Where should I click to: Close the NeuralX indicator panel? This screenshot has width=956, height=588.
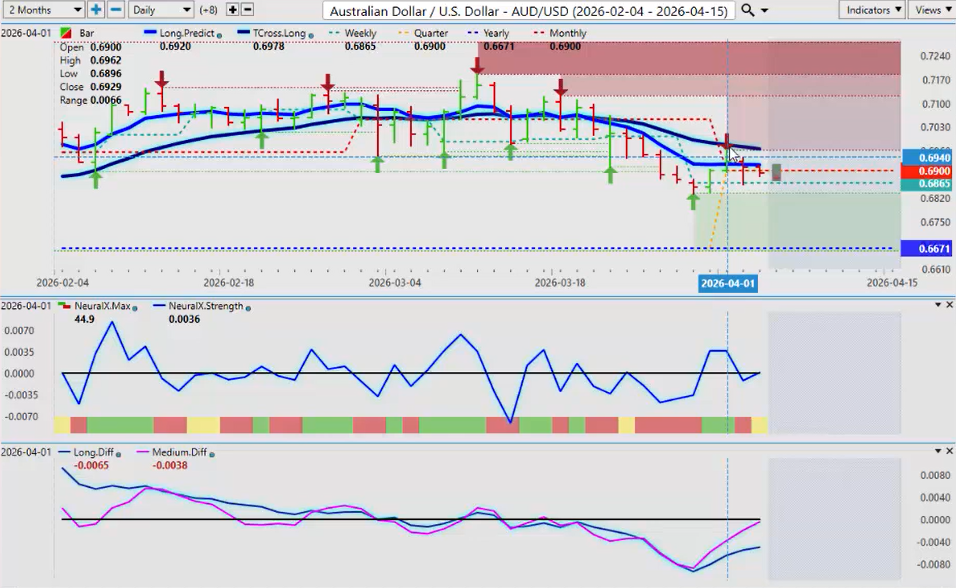[949, 304]
